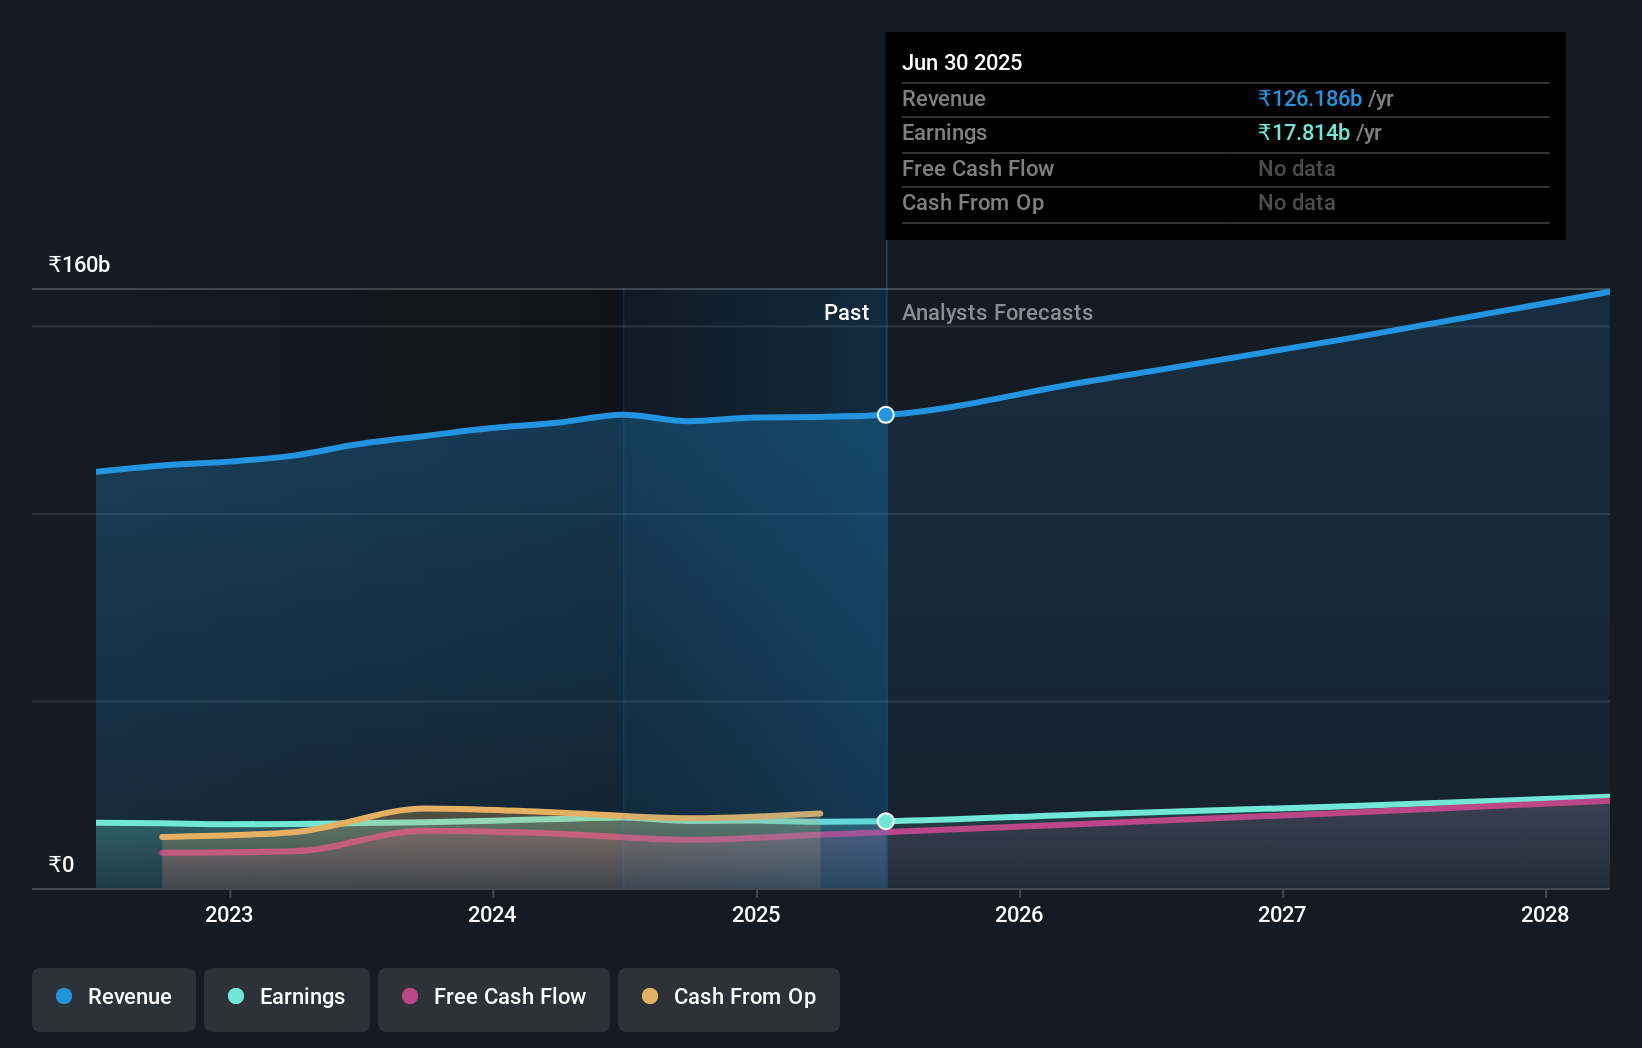1642x1048 pixels.
Task: Click the Free Cash Flow legend button
Action: tap(493, 998)
